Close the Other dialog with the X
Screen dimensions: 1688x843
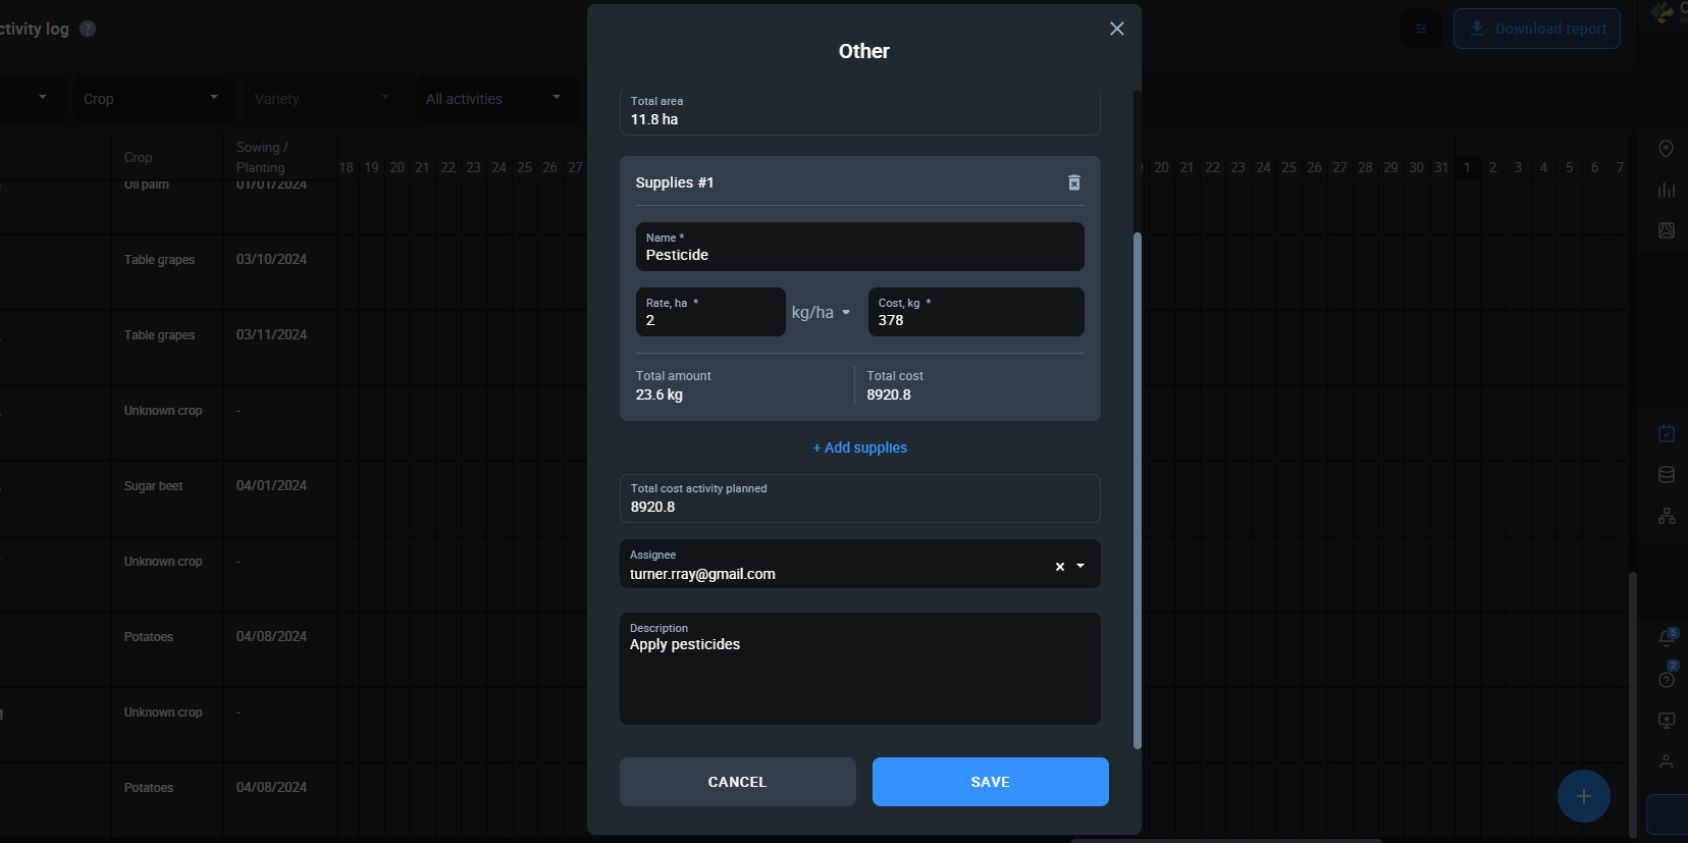click(1117, 29)
